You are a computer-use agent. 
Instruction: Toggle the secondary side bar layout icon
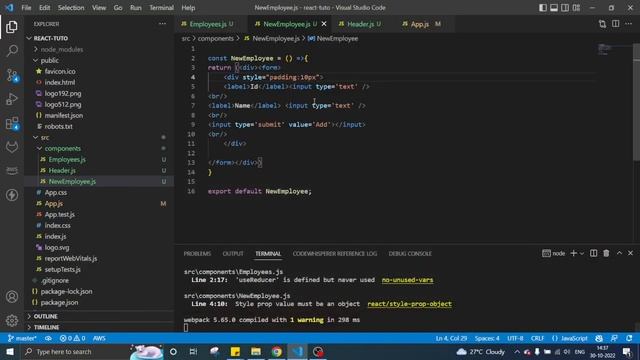click(565, 8)
